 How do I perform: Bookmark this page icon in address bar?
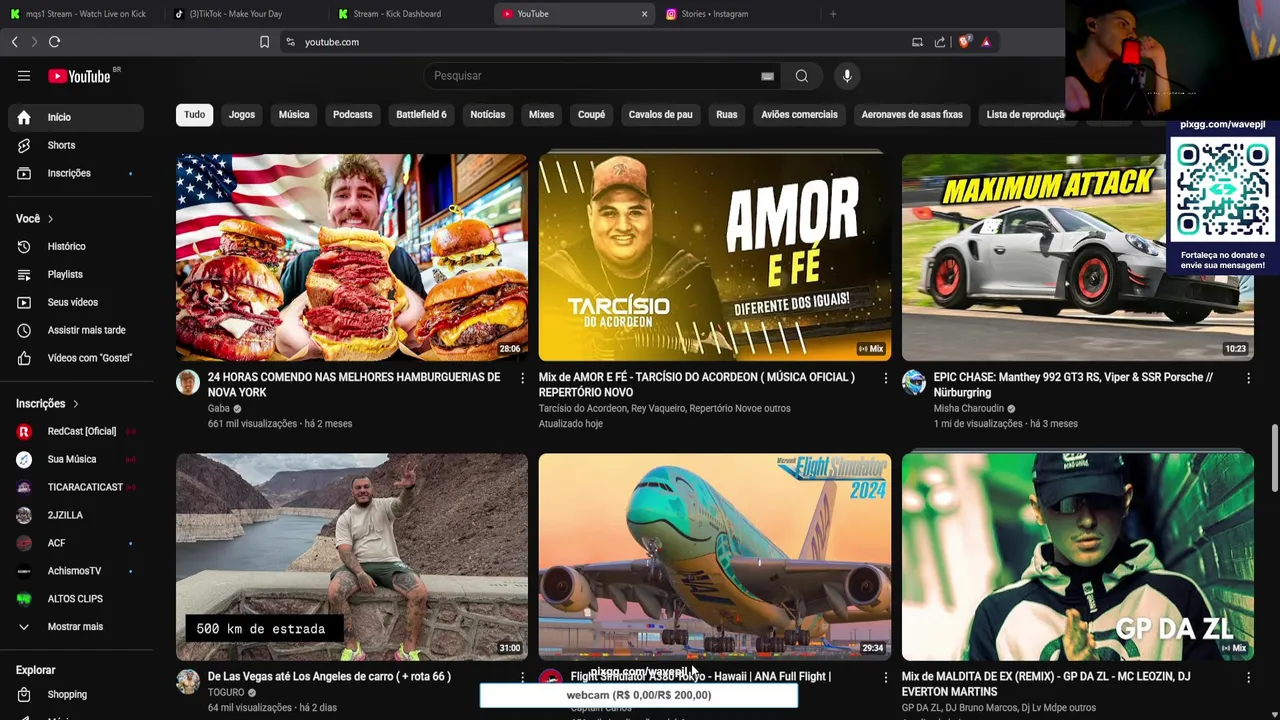[x=264, y=42]
